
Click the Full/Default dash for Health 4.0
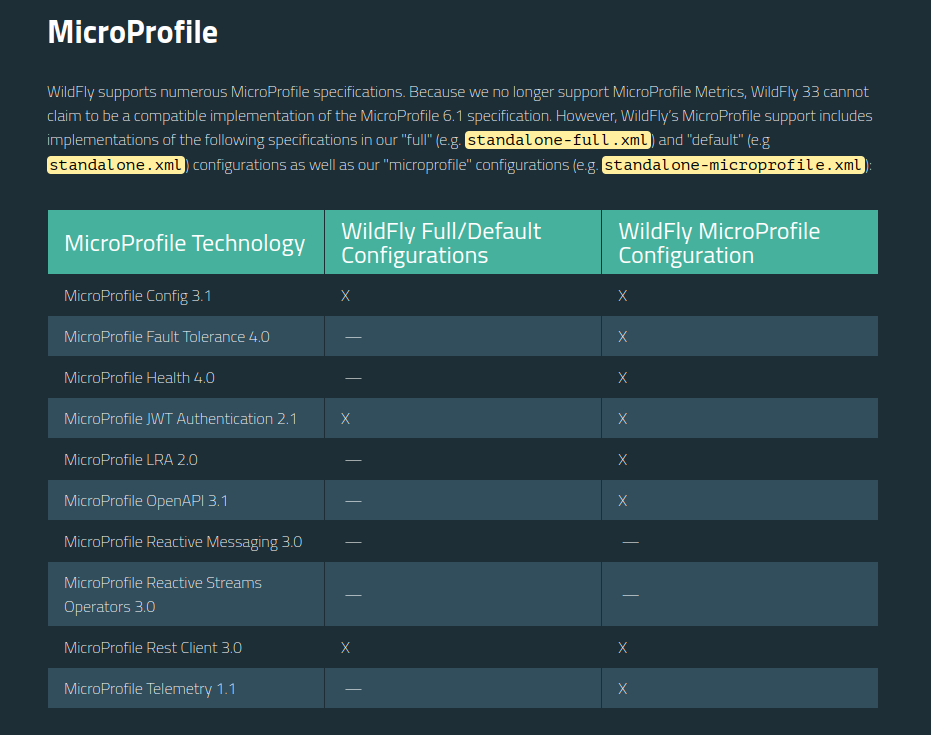click(x=353, y=378)
